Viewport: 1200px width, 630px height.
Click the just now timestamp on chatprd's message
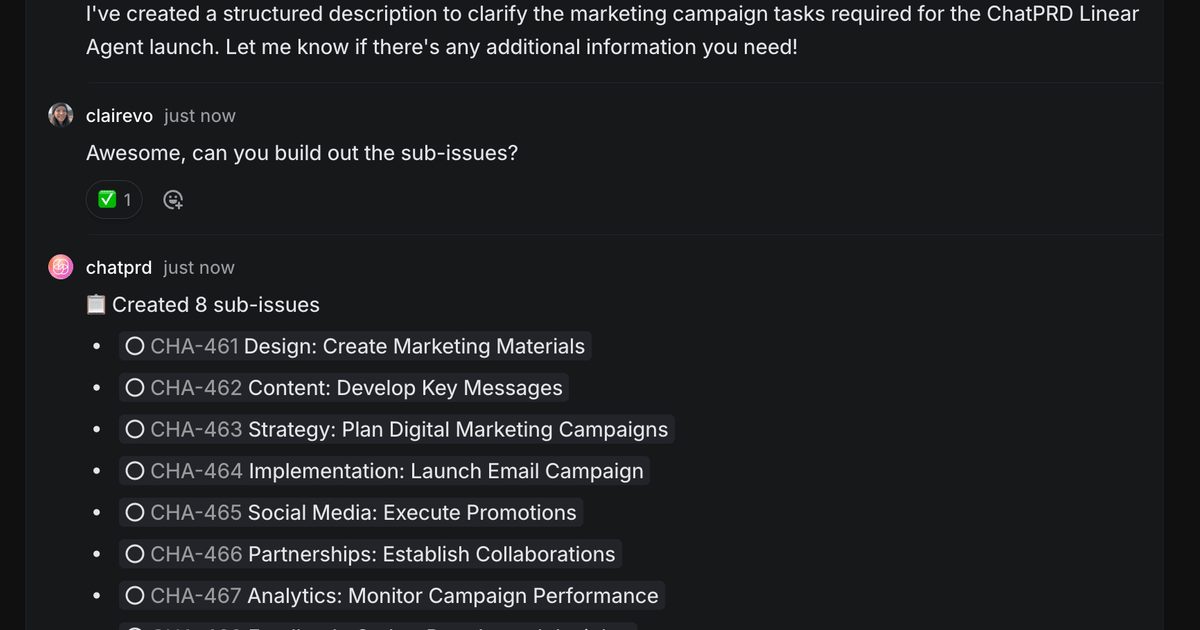coord(198,266)
